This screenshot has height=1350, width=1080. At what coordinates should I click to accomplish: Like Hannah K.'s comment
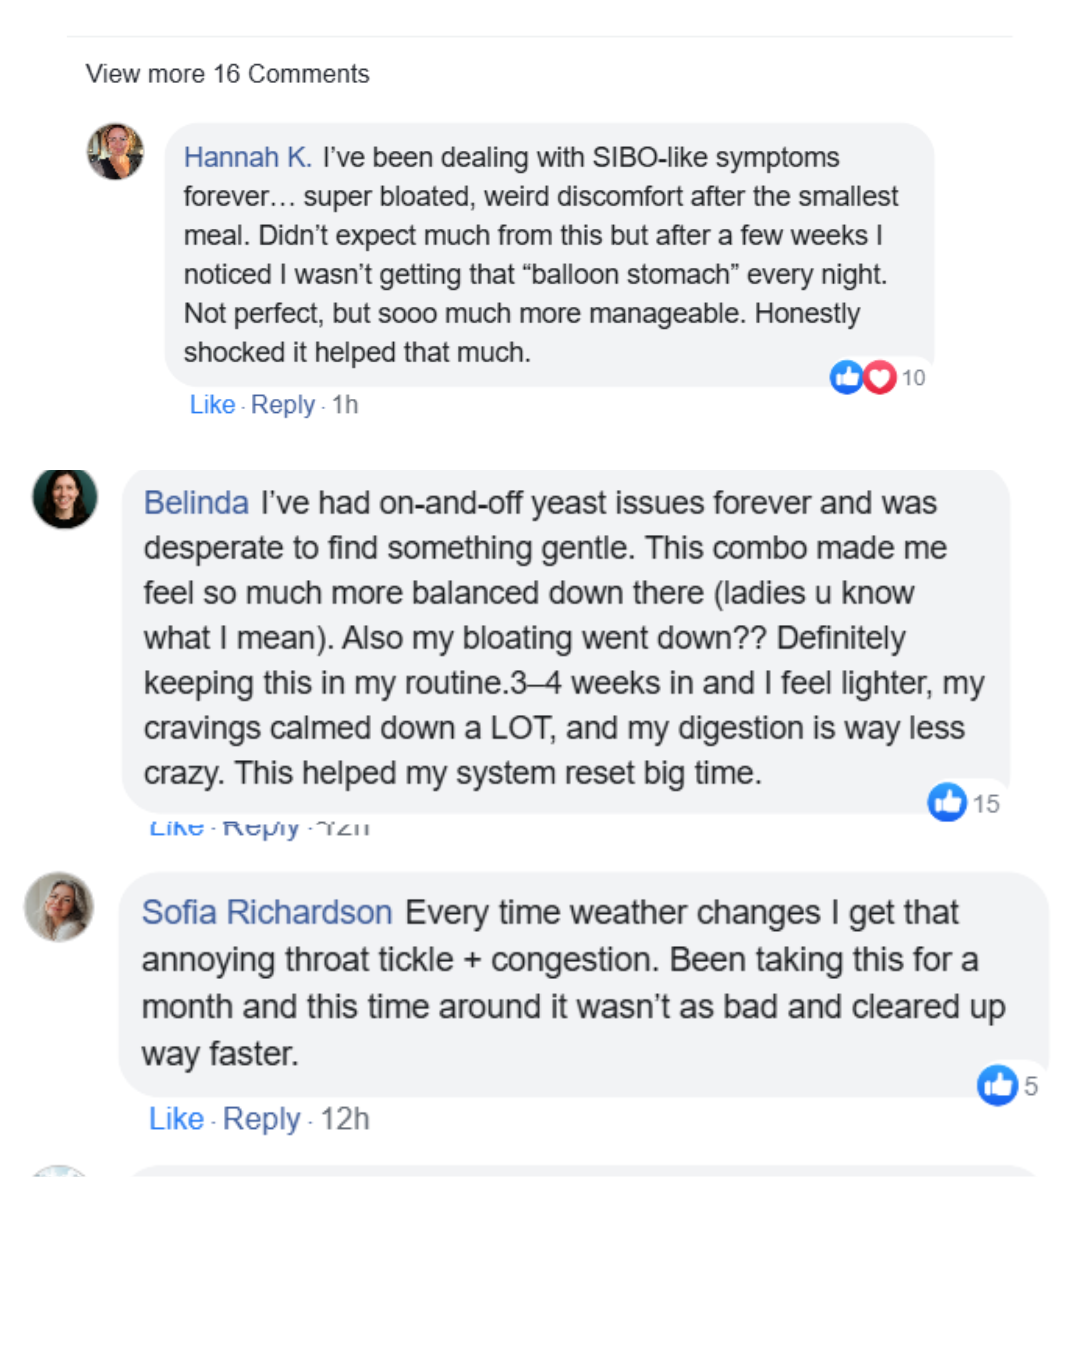212,405
